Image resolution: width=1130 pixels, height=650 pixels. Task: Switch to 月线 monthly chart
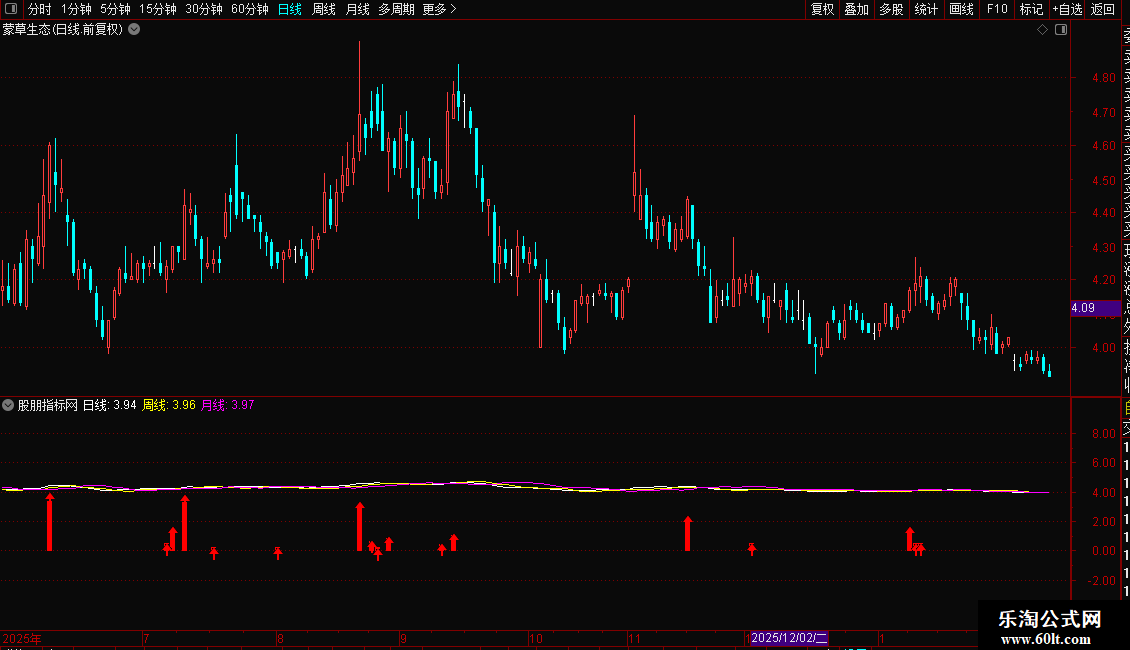point(357,9)
